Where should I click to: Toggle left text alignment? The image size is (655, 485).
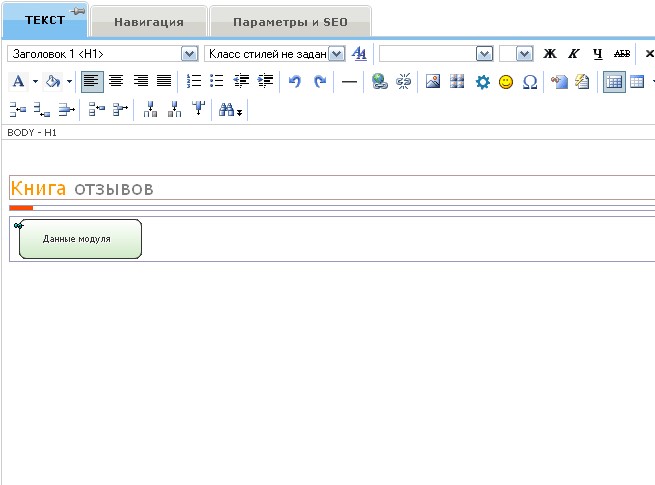92,82
